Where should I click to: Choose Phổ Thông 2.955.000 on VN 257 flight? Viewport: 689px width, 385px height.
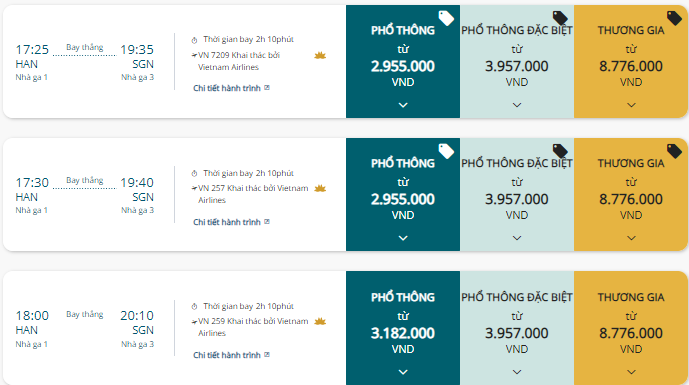click(x=403, y=195)
